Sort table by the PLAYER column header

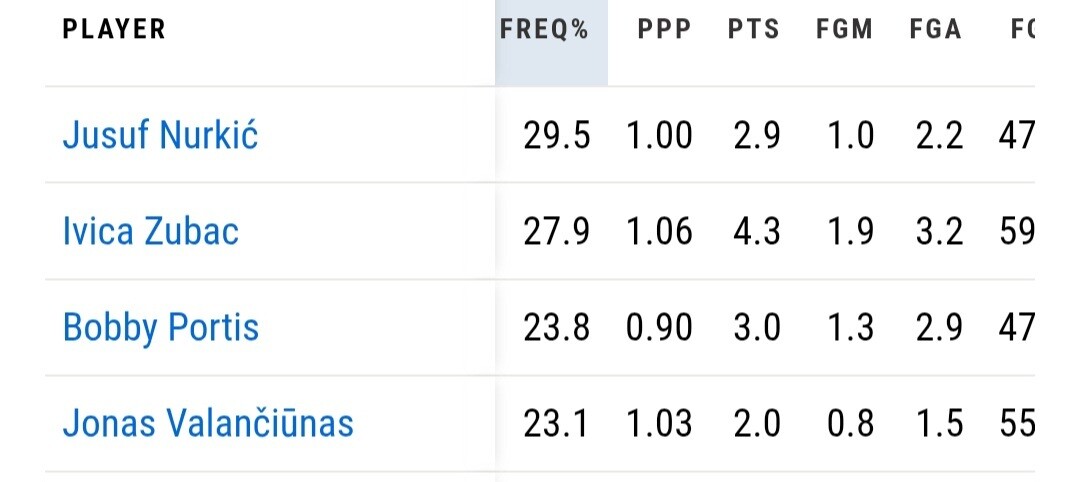pos(114,30)
